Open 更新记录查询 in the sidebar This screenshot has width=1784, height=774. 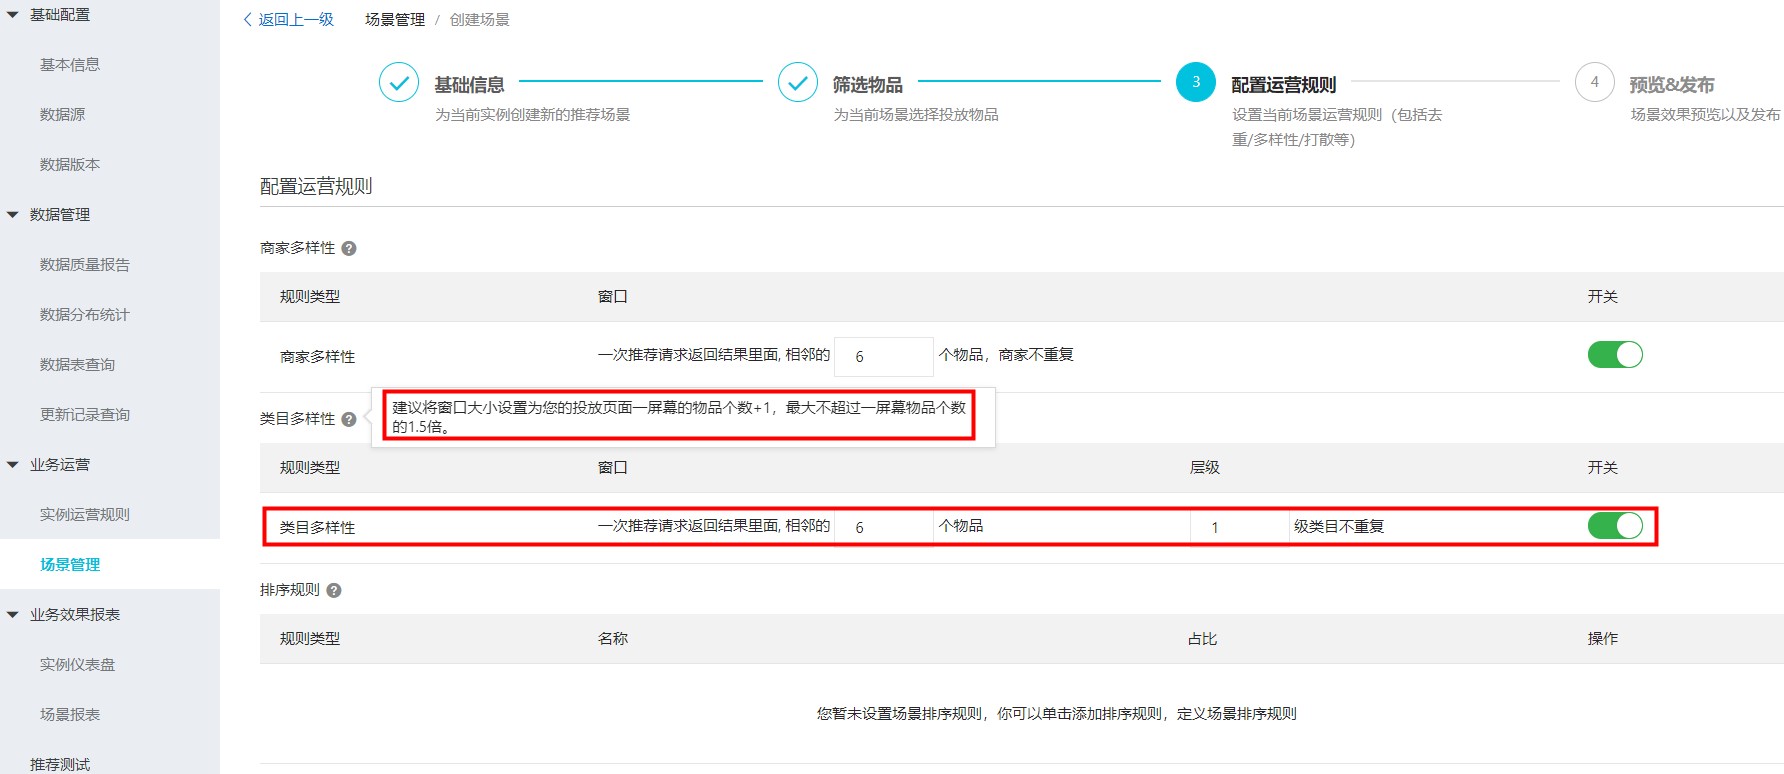85,415
